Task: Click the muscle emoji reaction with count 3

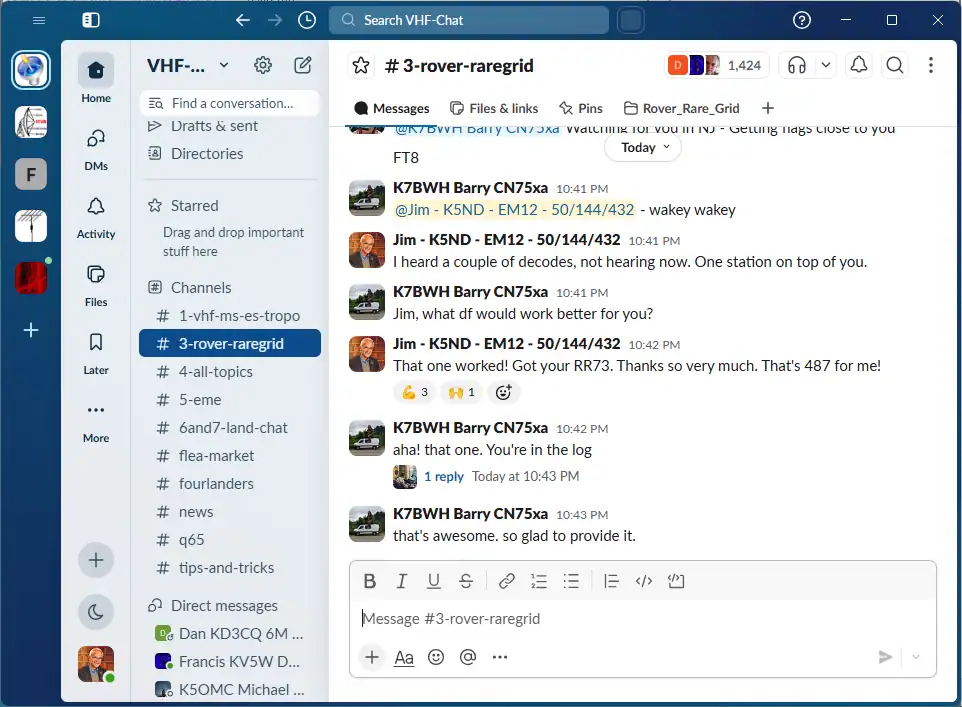Action: click(x=414, y=392)
